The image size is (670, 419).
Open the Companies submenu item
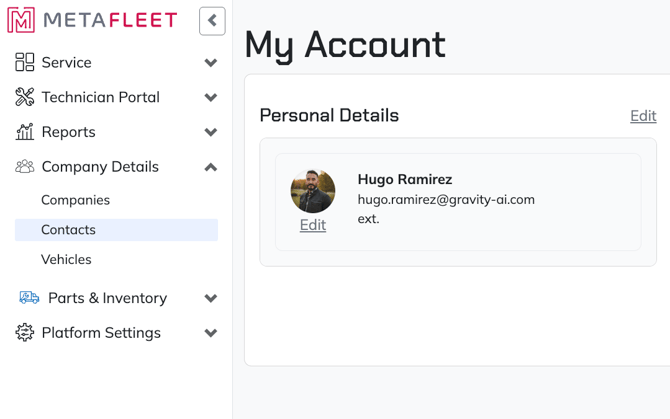(x=75, y=200)
